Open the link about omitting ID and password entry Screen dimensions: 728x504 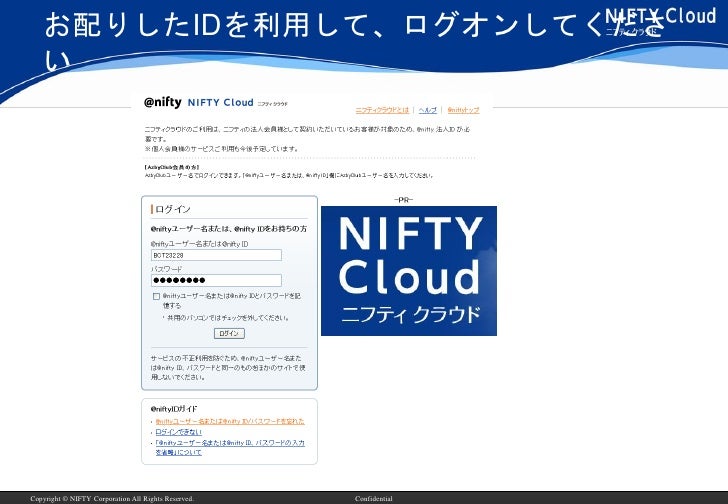[x=230, y=447]
